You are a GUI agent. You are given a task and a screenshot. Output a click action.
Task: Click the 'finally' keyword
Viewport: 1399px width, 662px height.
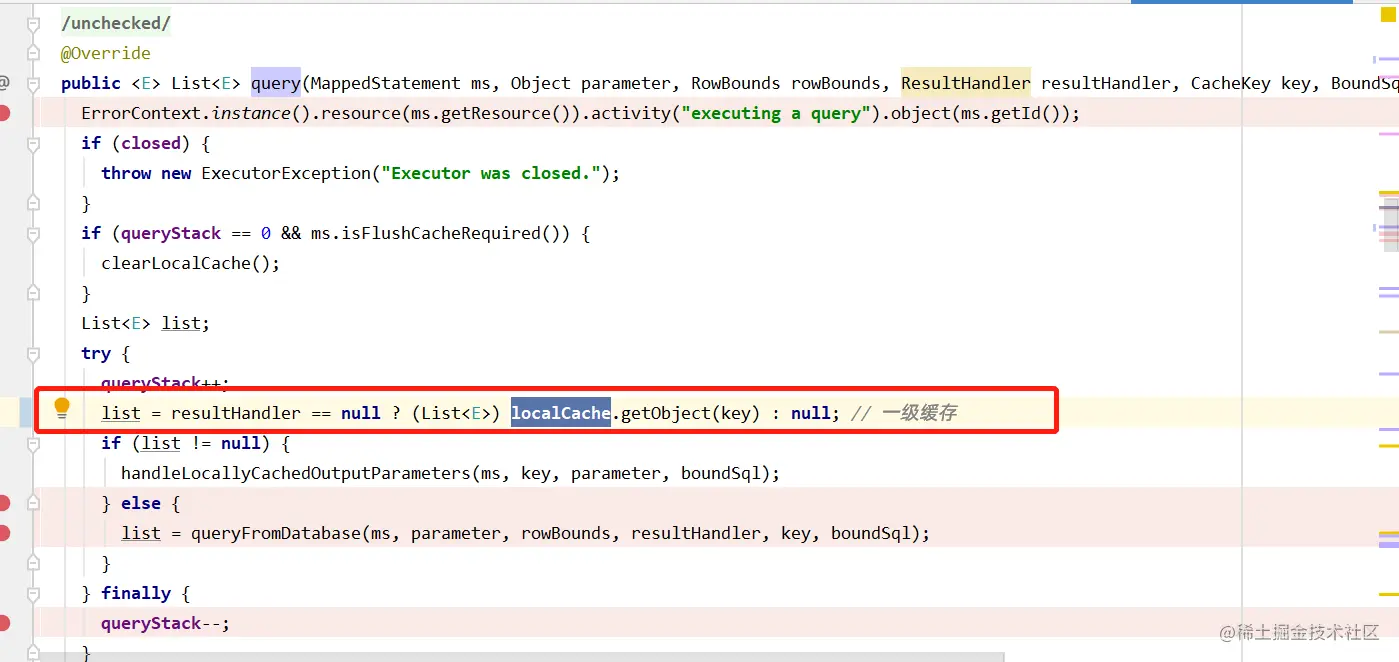[136, 593]
